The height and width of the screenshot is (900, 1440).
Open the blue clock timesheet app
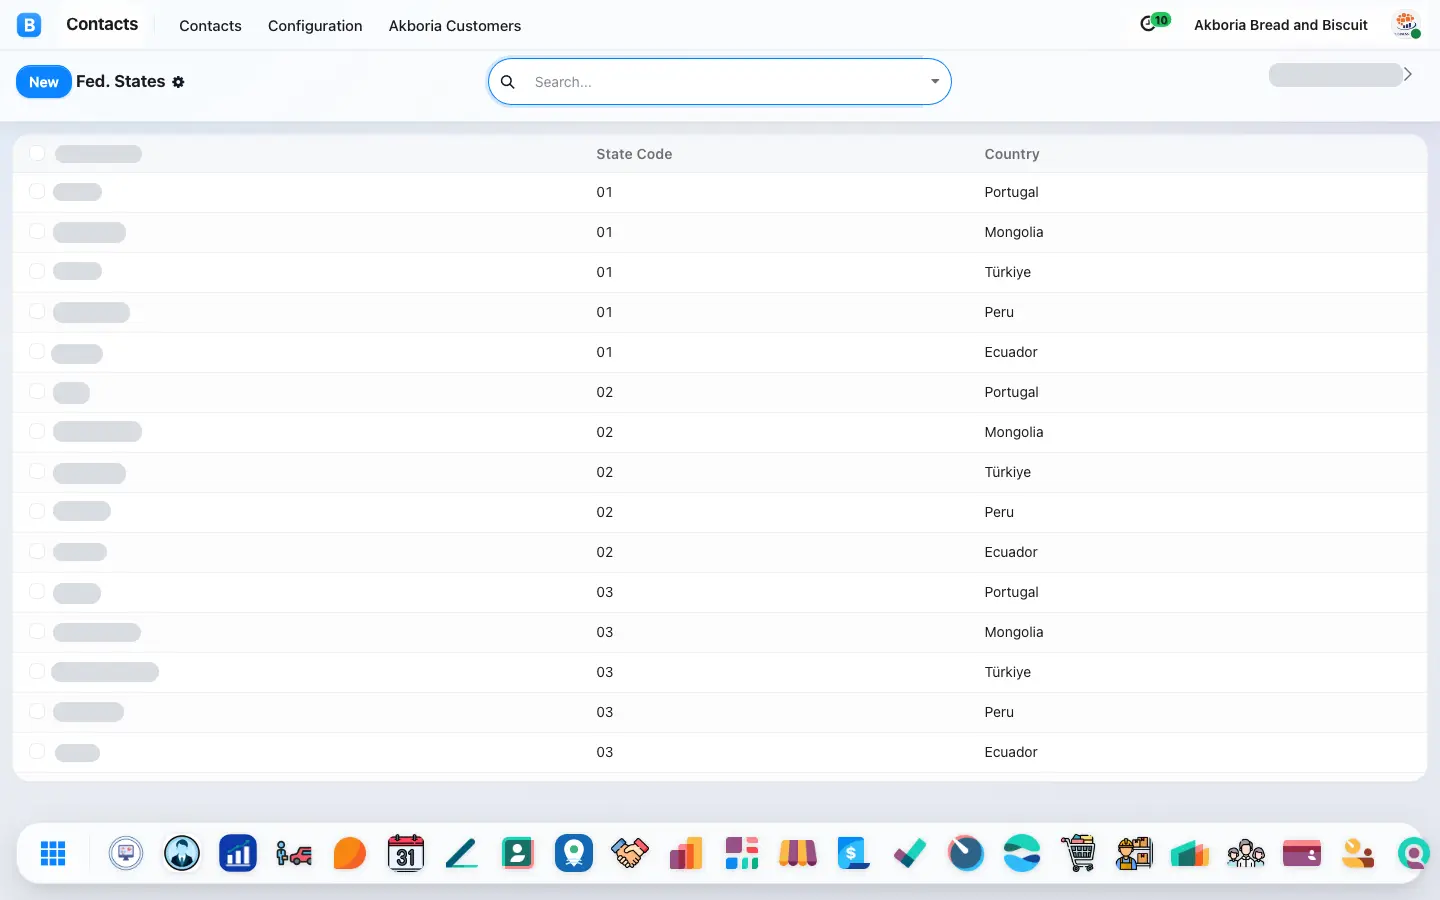point(966,853)
